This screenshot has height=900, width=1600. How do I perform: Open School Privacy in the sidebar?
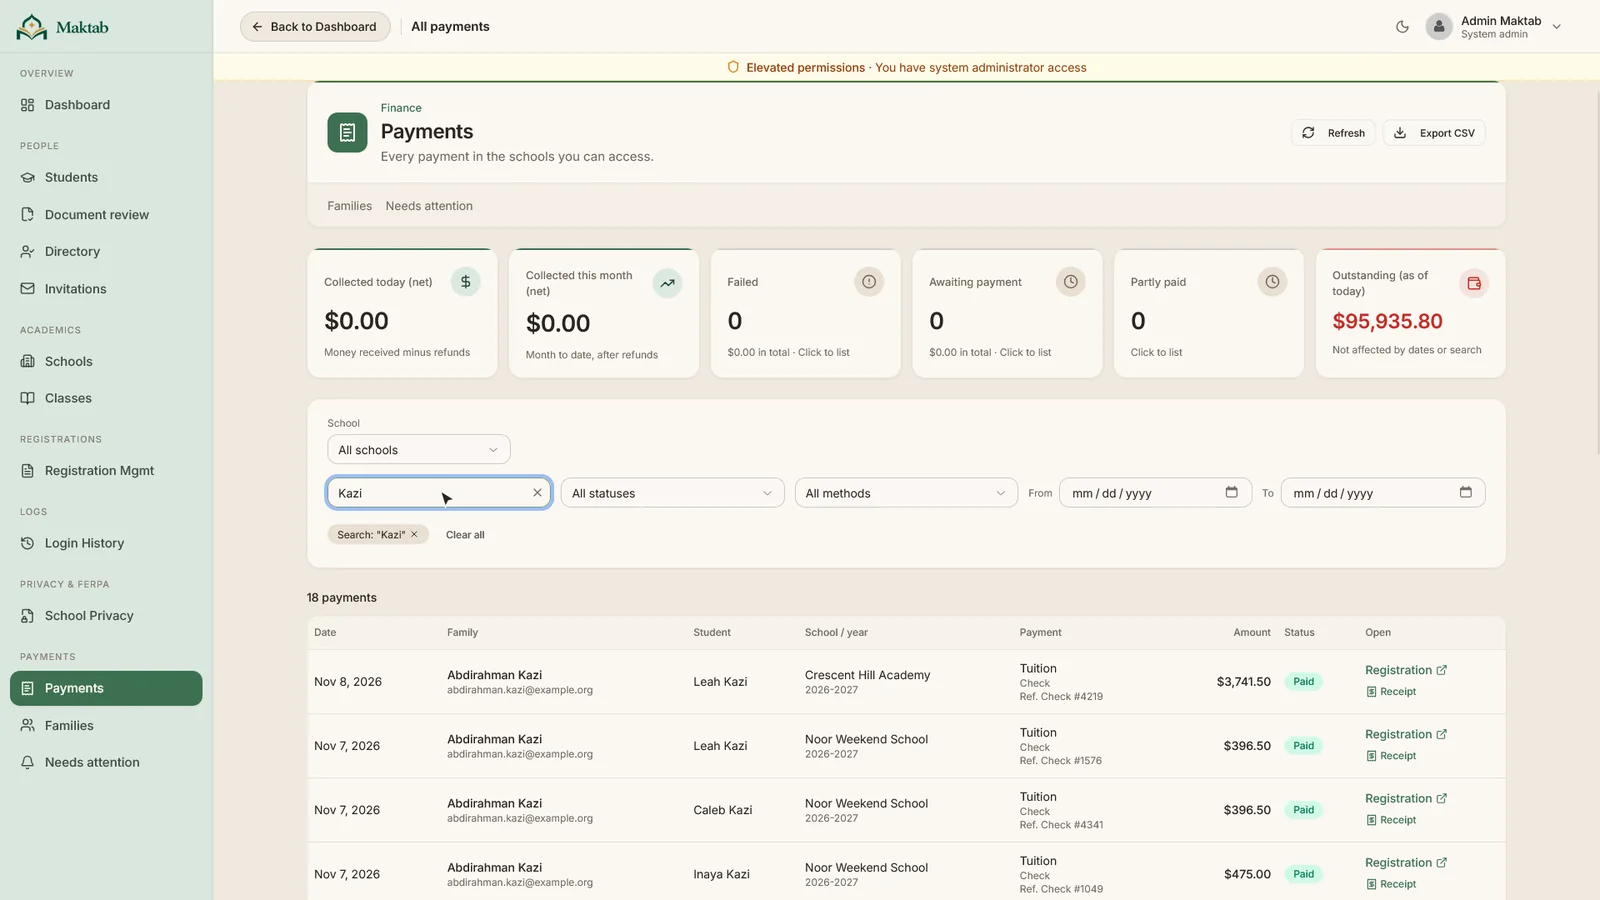(x=106, y=616)
